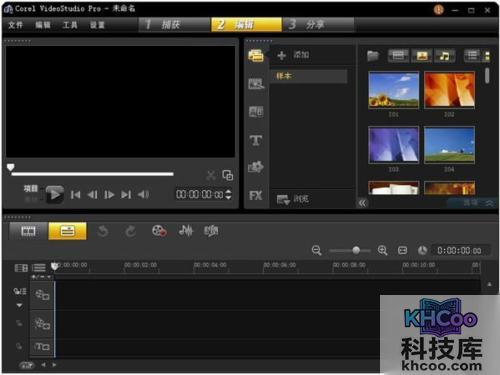Jump to project start
The height and width of the screenshot is (375, 500).
(x=75, y=194)
